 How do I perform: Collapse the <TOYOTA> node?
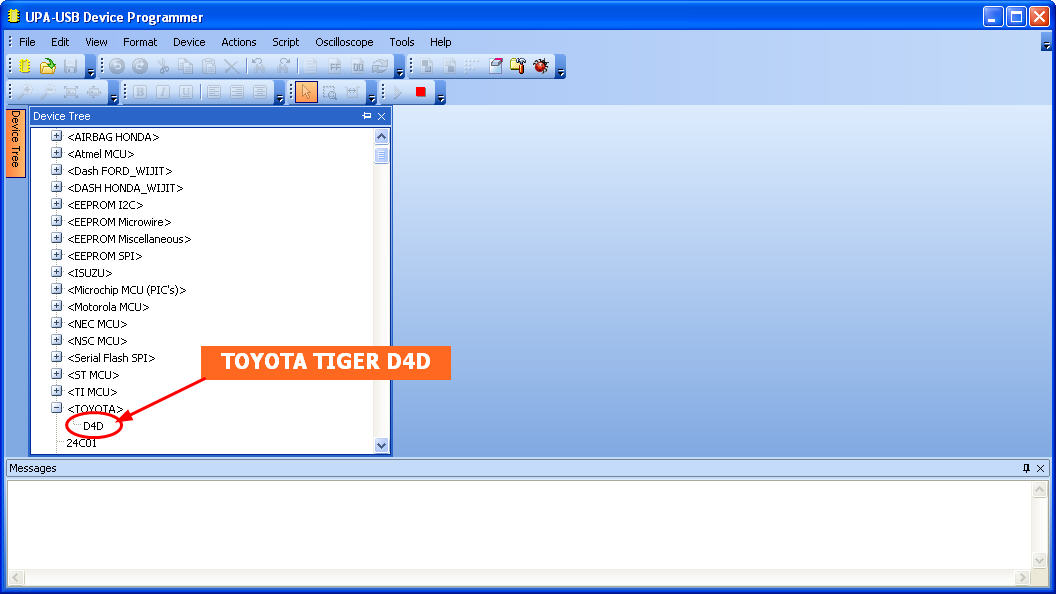[57, 408]
